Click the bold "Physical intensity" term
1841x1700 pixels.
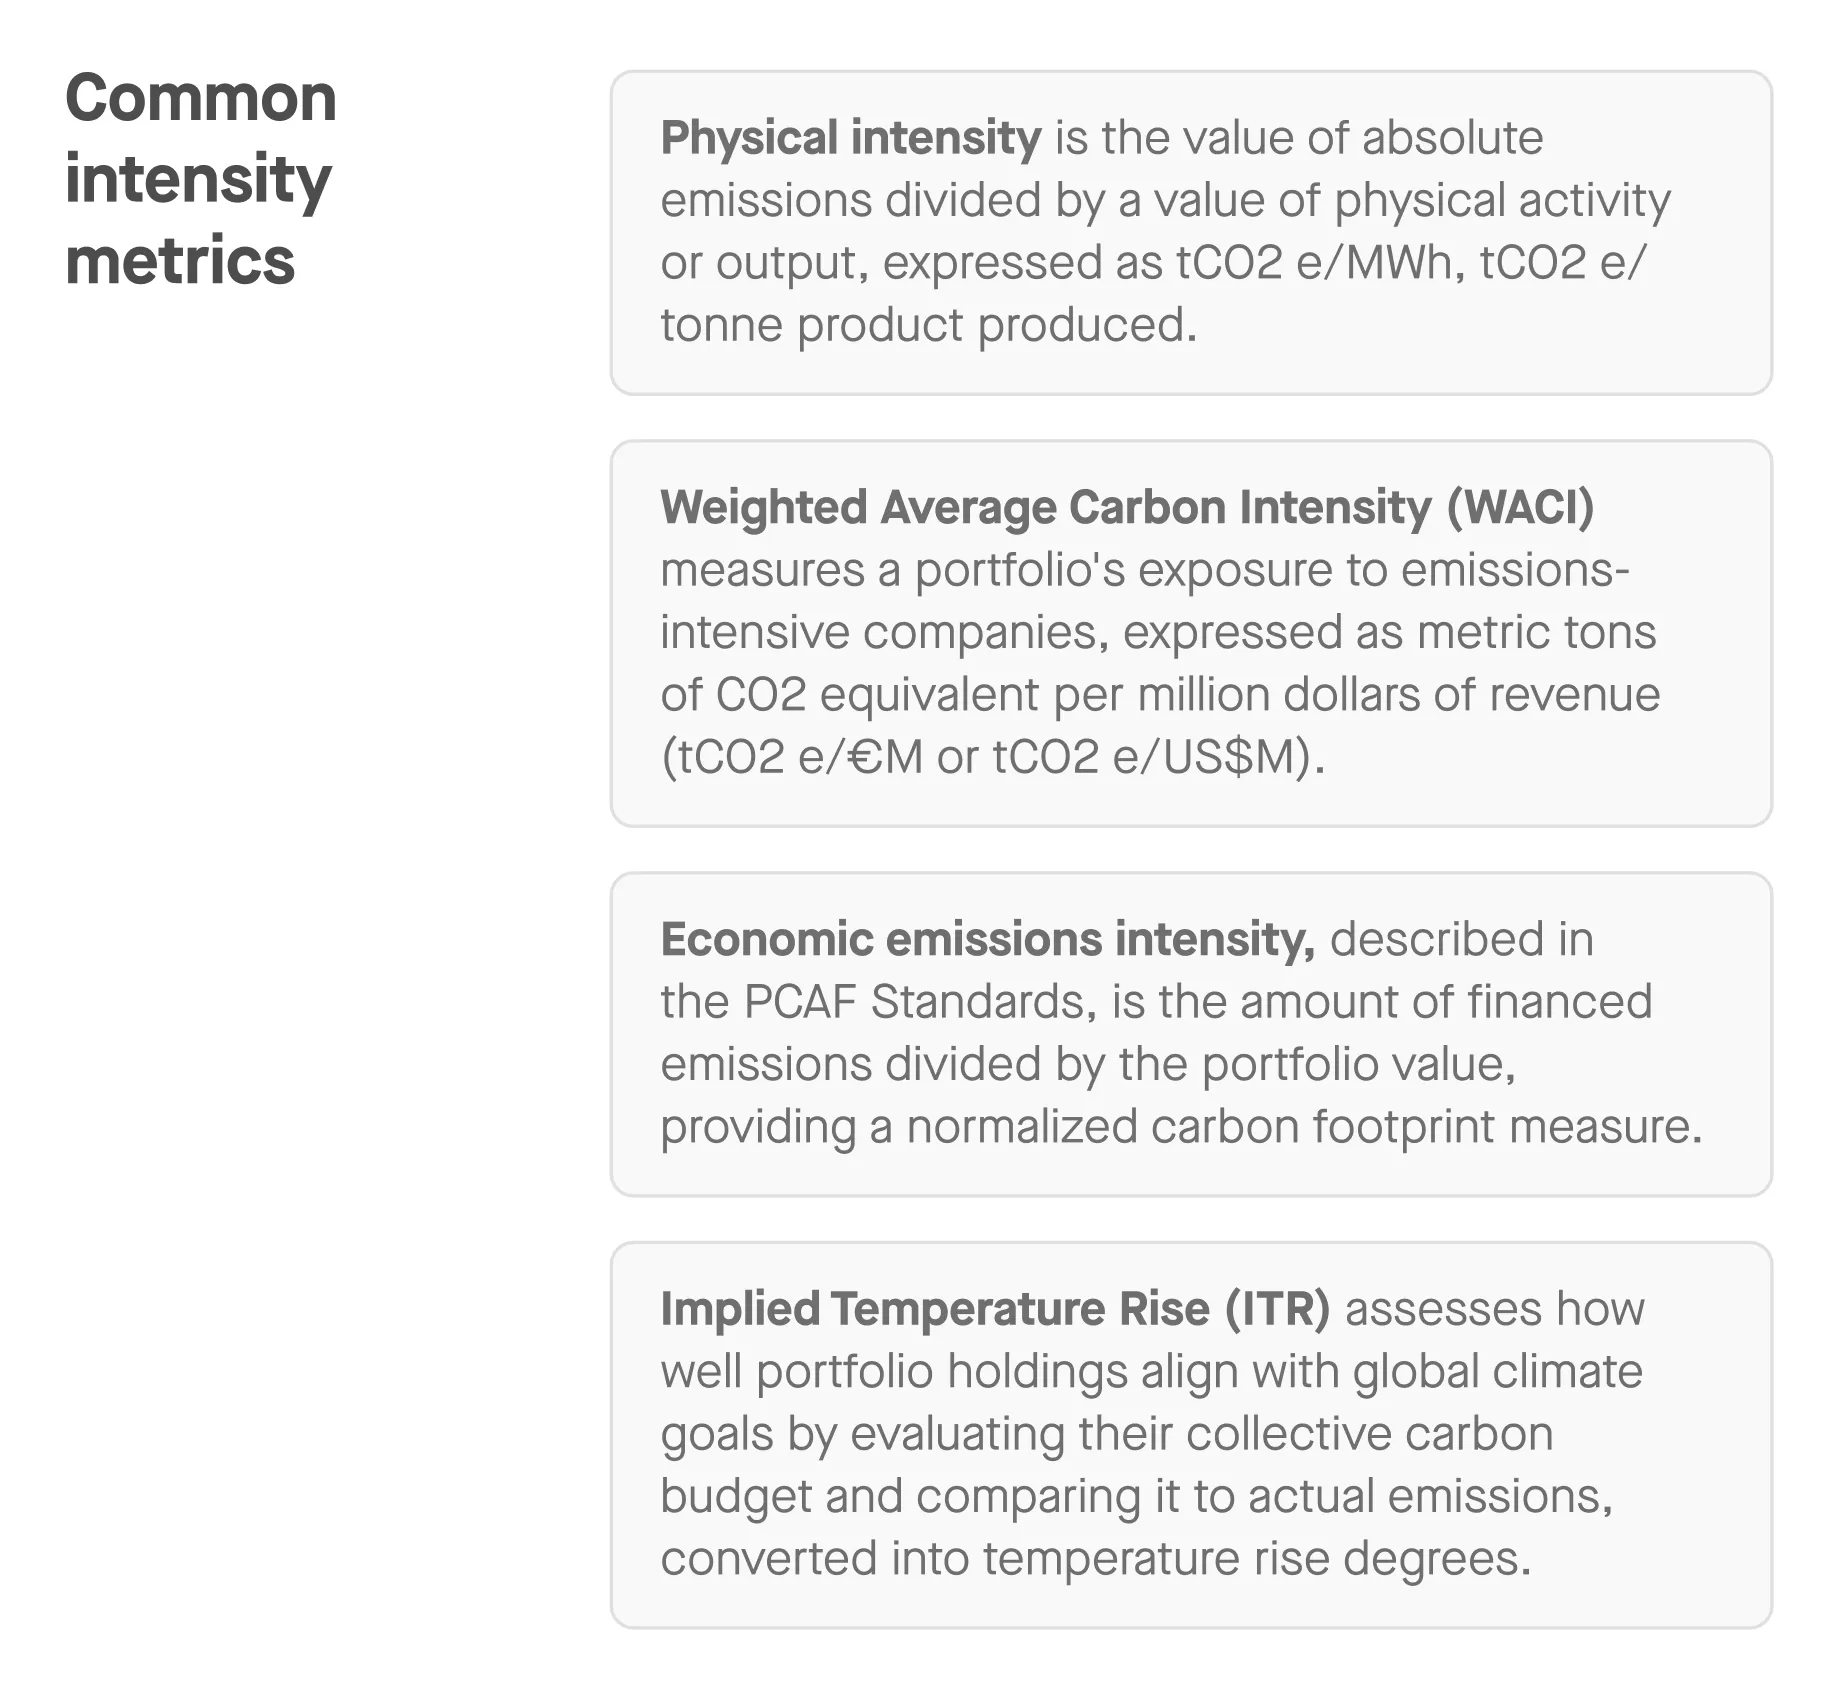pos(851,138)
